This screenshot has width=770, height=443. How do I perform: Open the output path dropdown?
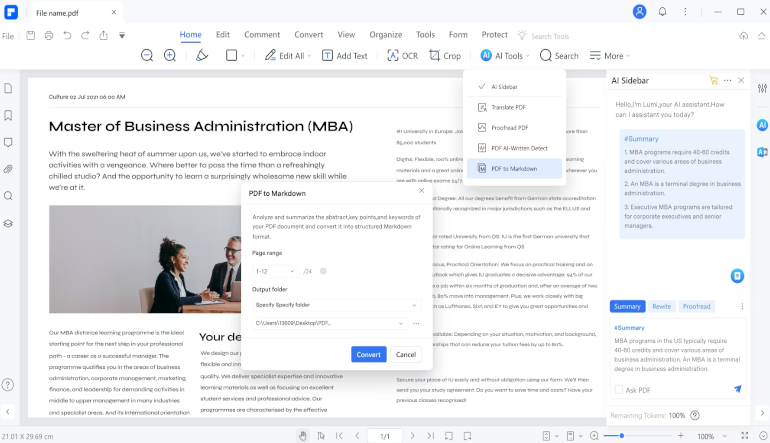point(330,323)
